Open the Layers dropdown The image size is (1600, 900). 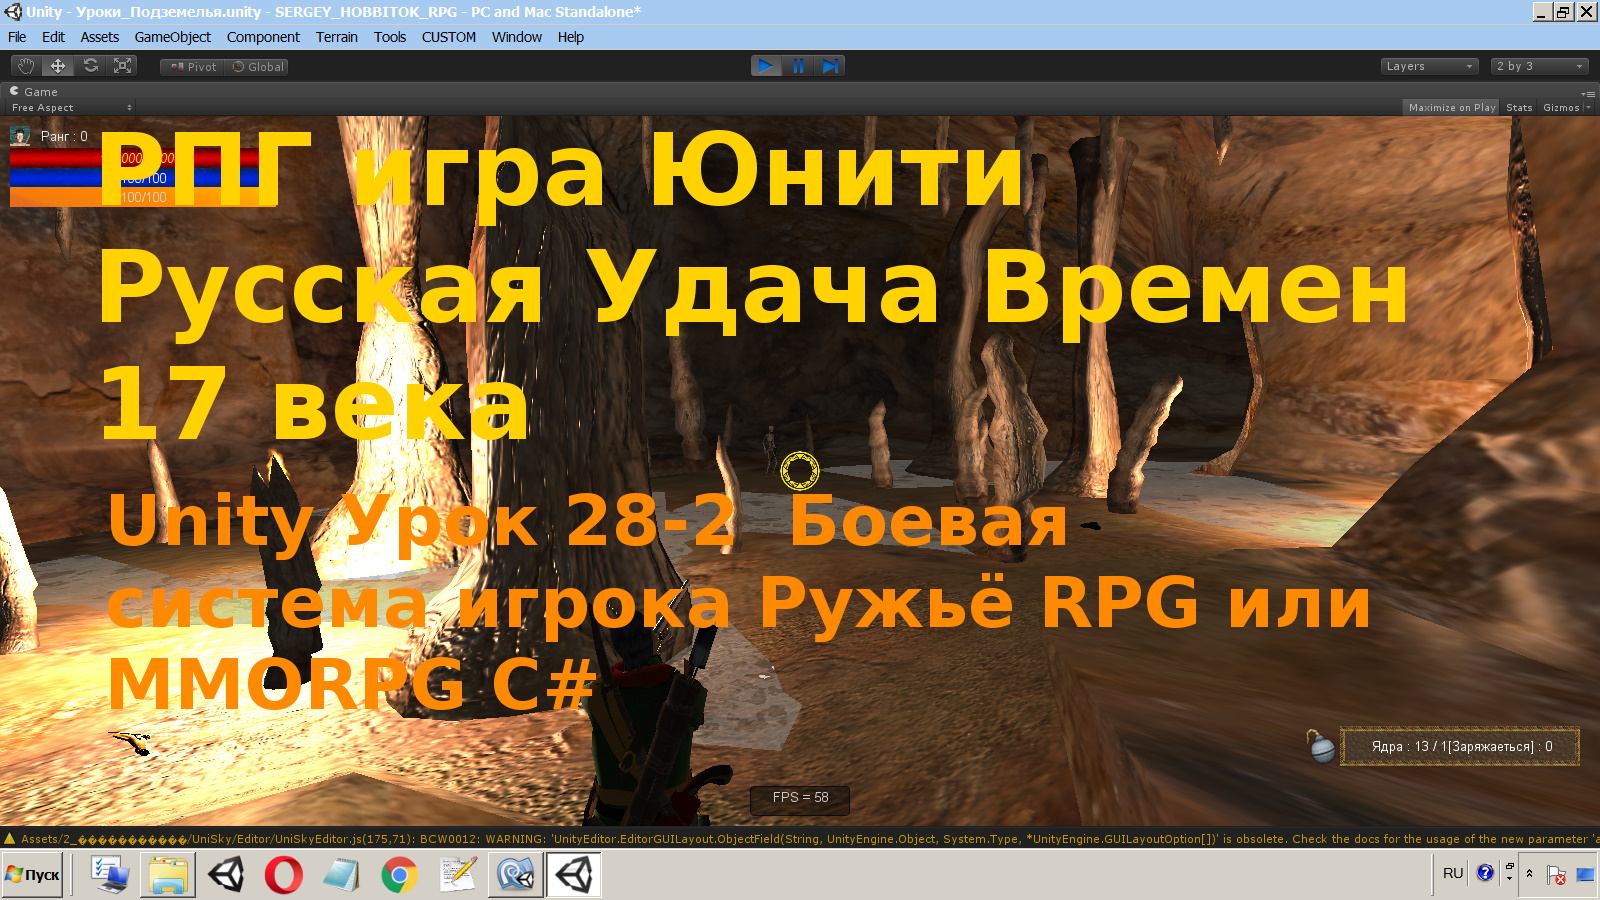tap(1428, 66)
